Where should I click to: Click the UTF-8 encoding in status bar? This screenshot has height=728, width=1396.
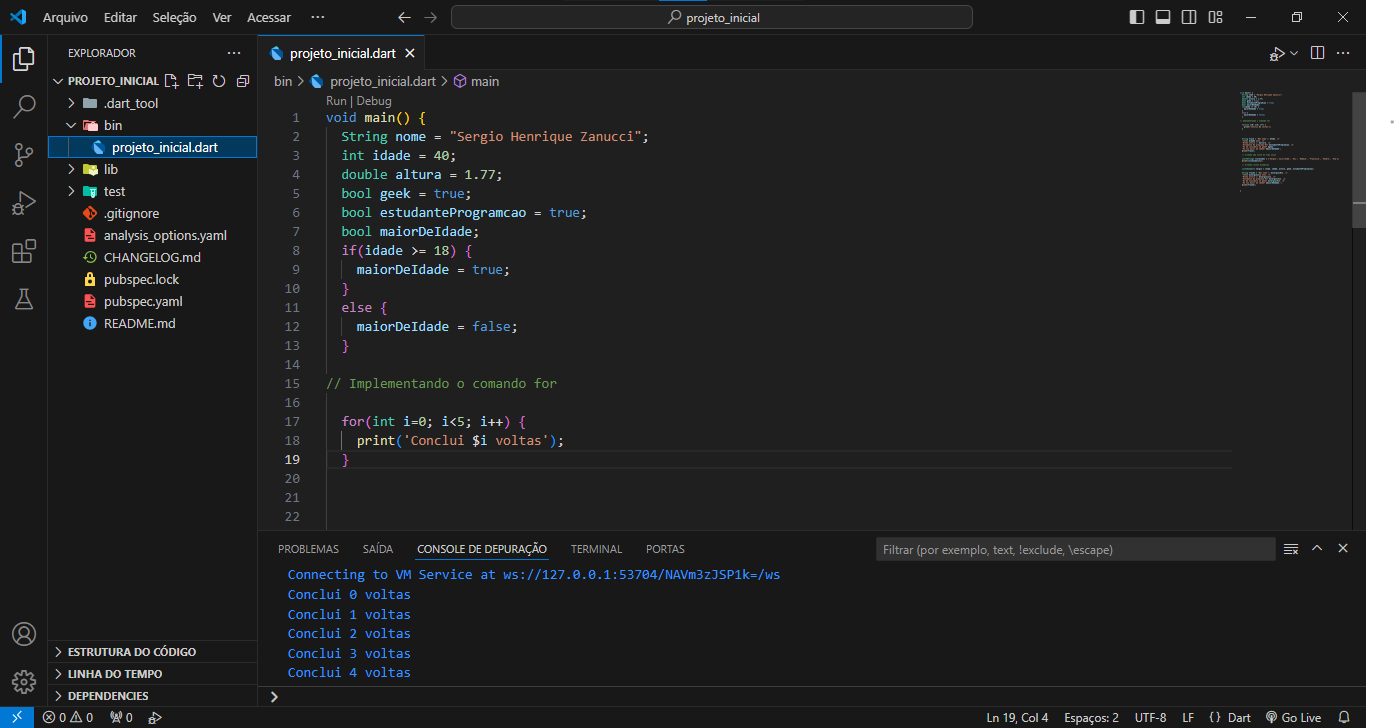tap(1150, 717)
